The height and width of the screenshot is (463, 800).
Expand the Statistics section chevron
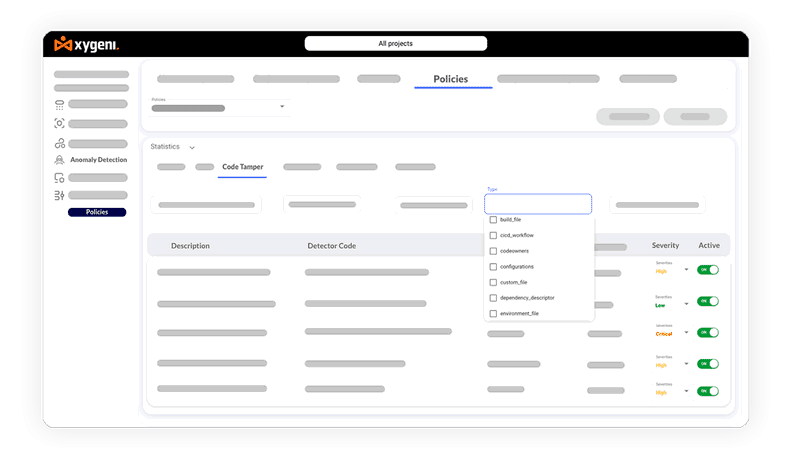coord(192,148)
